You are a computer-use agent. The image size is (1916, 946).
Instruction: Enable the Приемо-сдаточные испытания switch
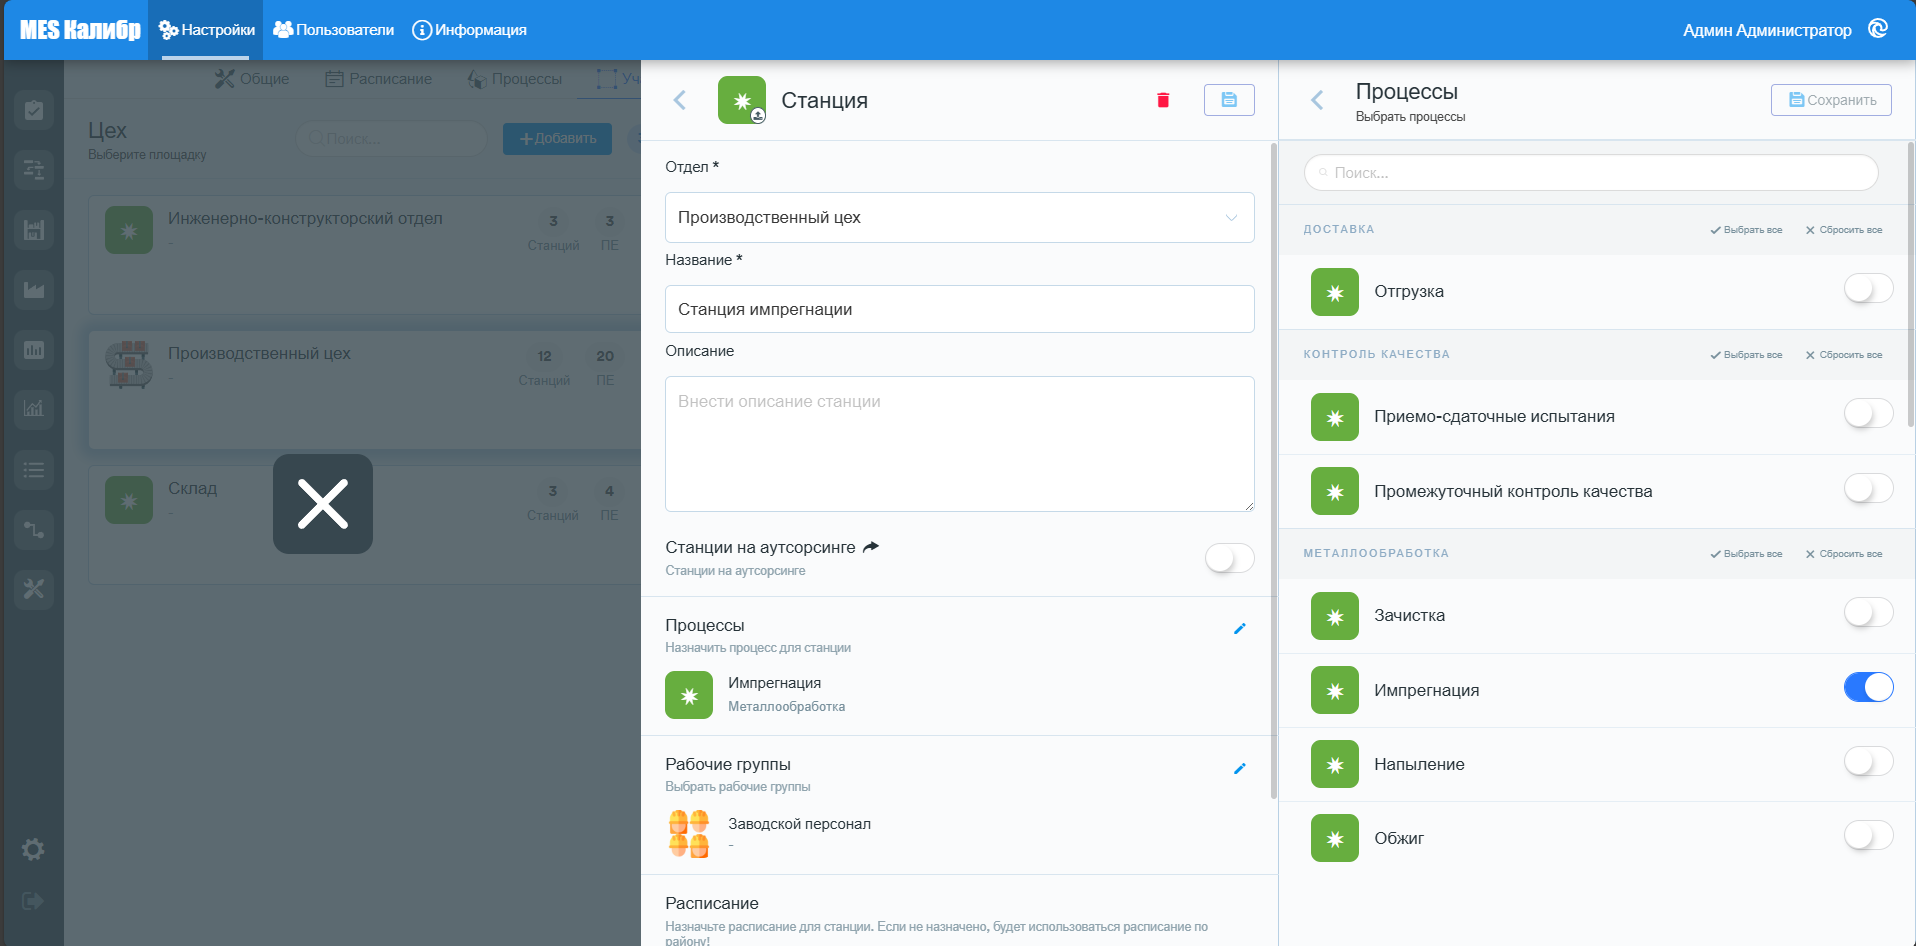click(x=1868, y=413)
